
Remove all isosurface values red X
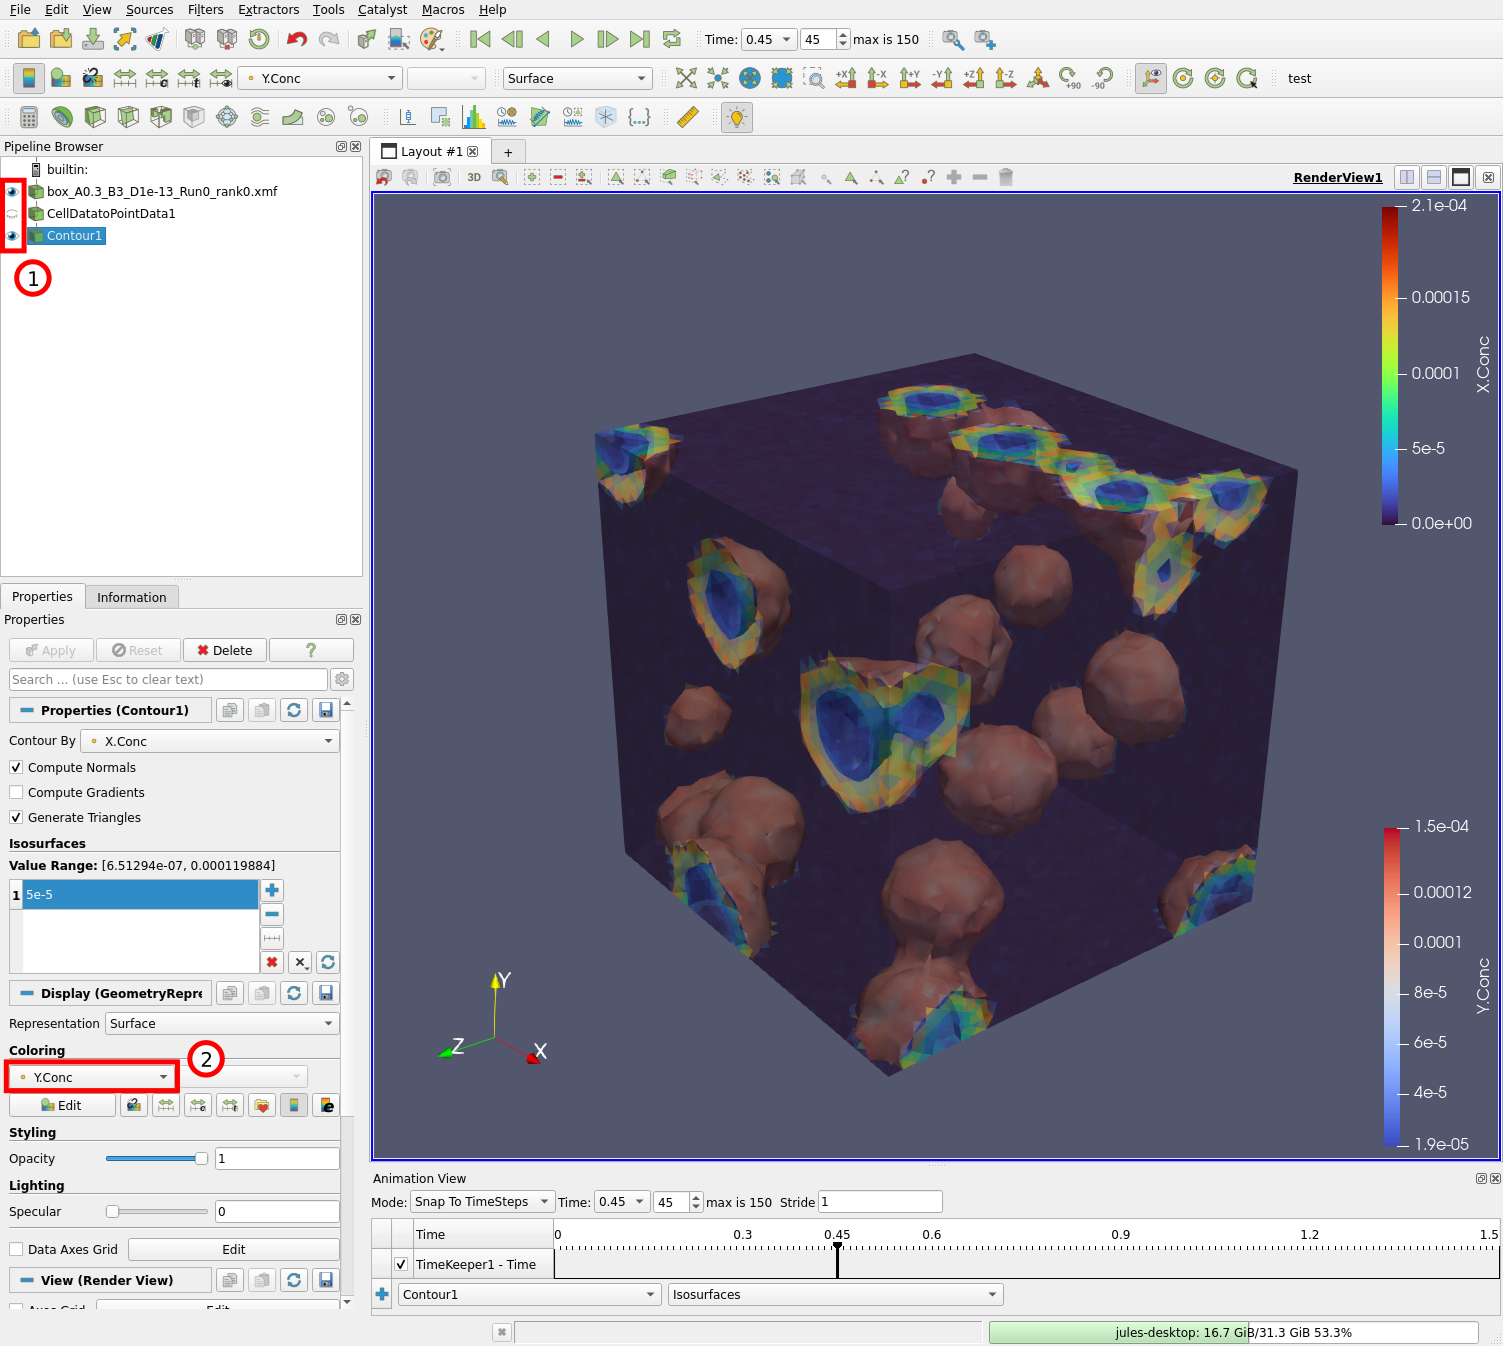(x=272, y=962)
